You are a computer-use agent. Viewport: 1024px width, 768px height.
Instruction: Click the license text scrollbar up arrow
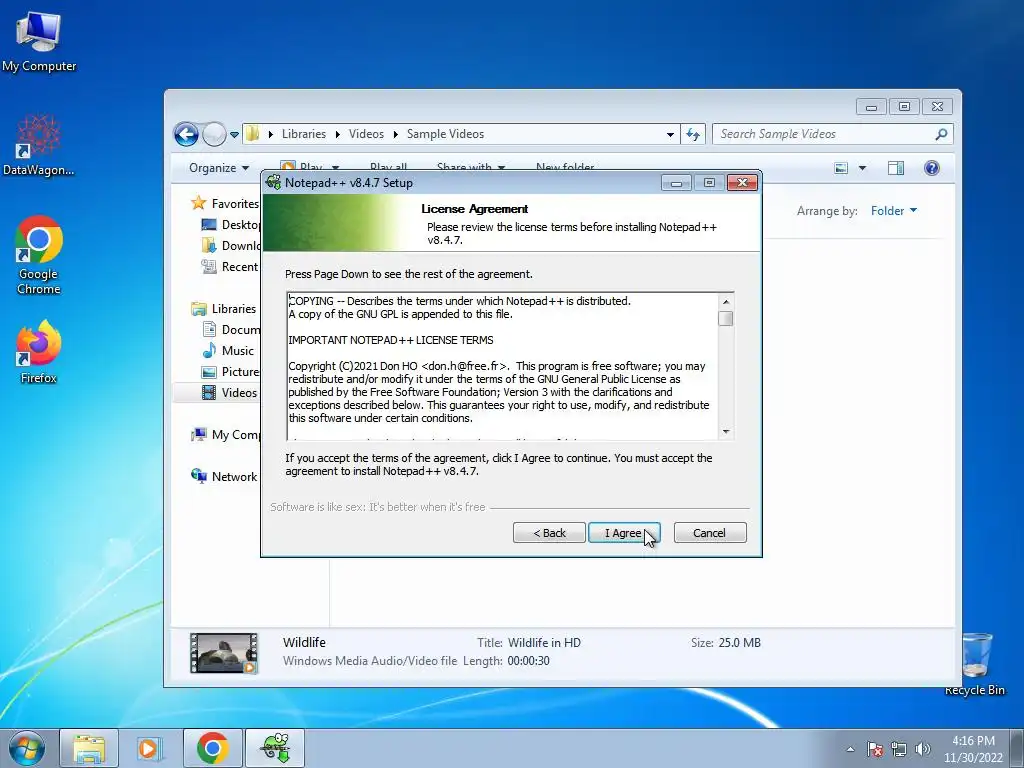click(726, 302)
